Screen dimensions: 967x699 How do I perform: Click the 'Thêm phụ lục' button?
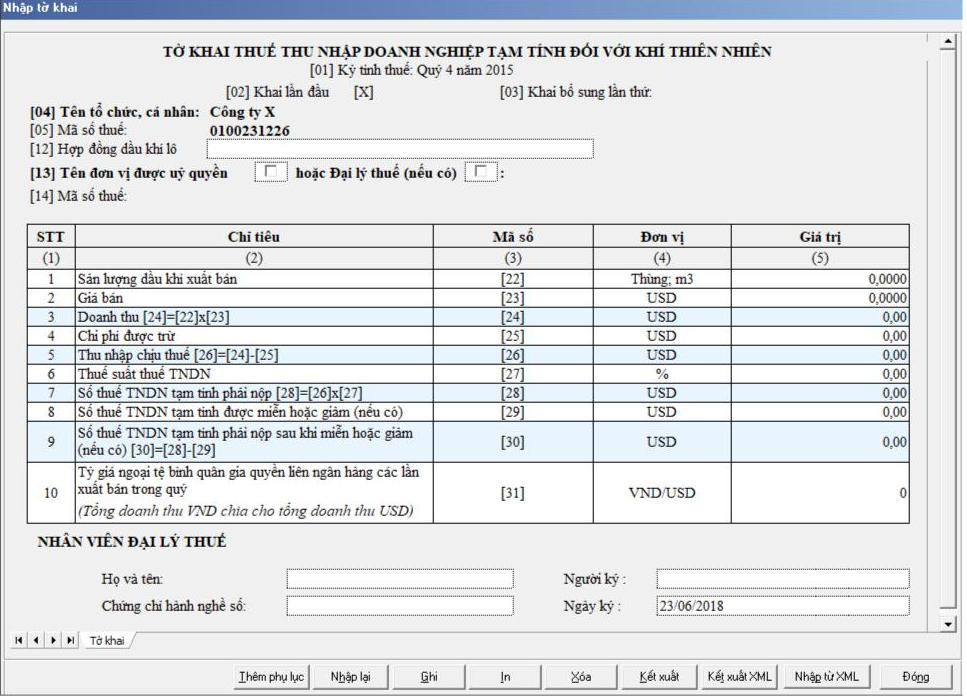271,677
